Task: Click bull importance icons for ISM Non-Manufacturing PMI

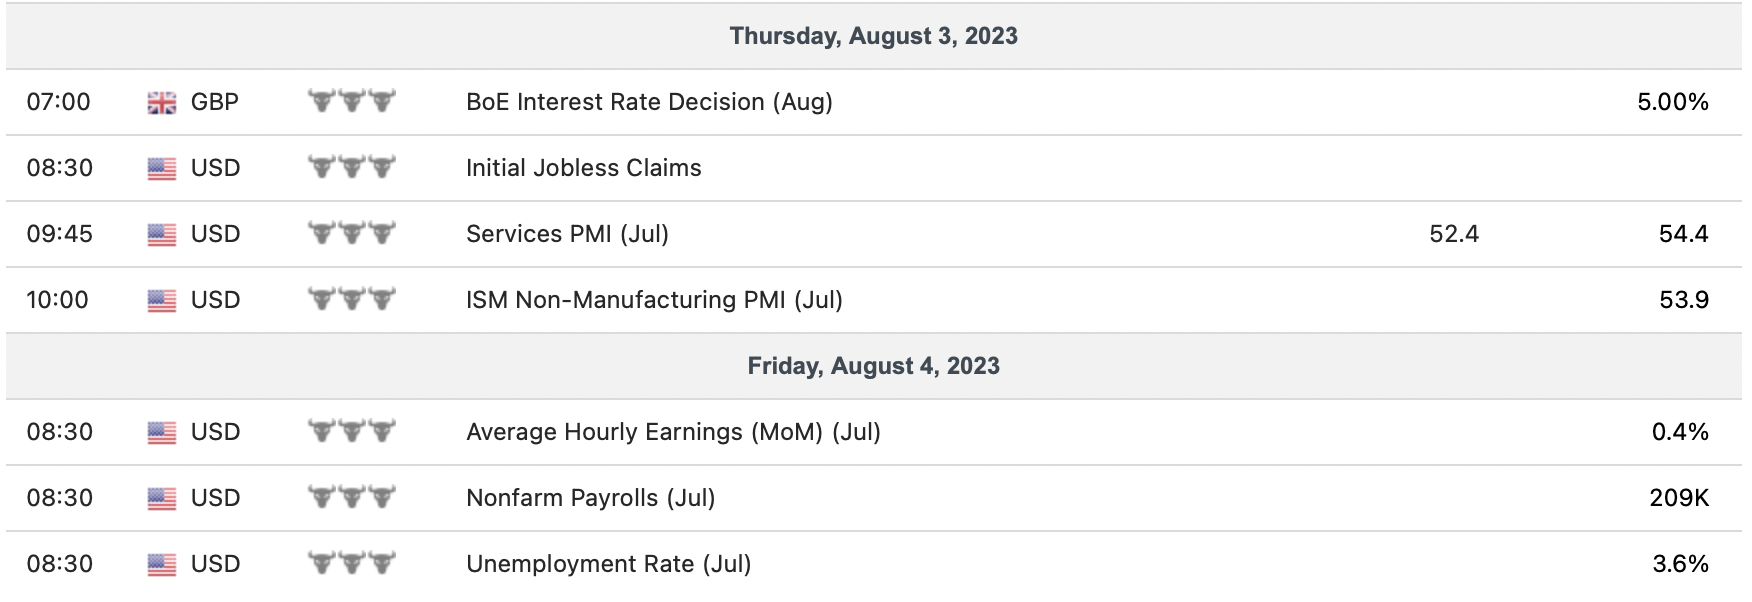Action: coord(351,299)
